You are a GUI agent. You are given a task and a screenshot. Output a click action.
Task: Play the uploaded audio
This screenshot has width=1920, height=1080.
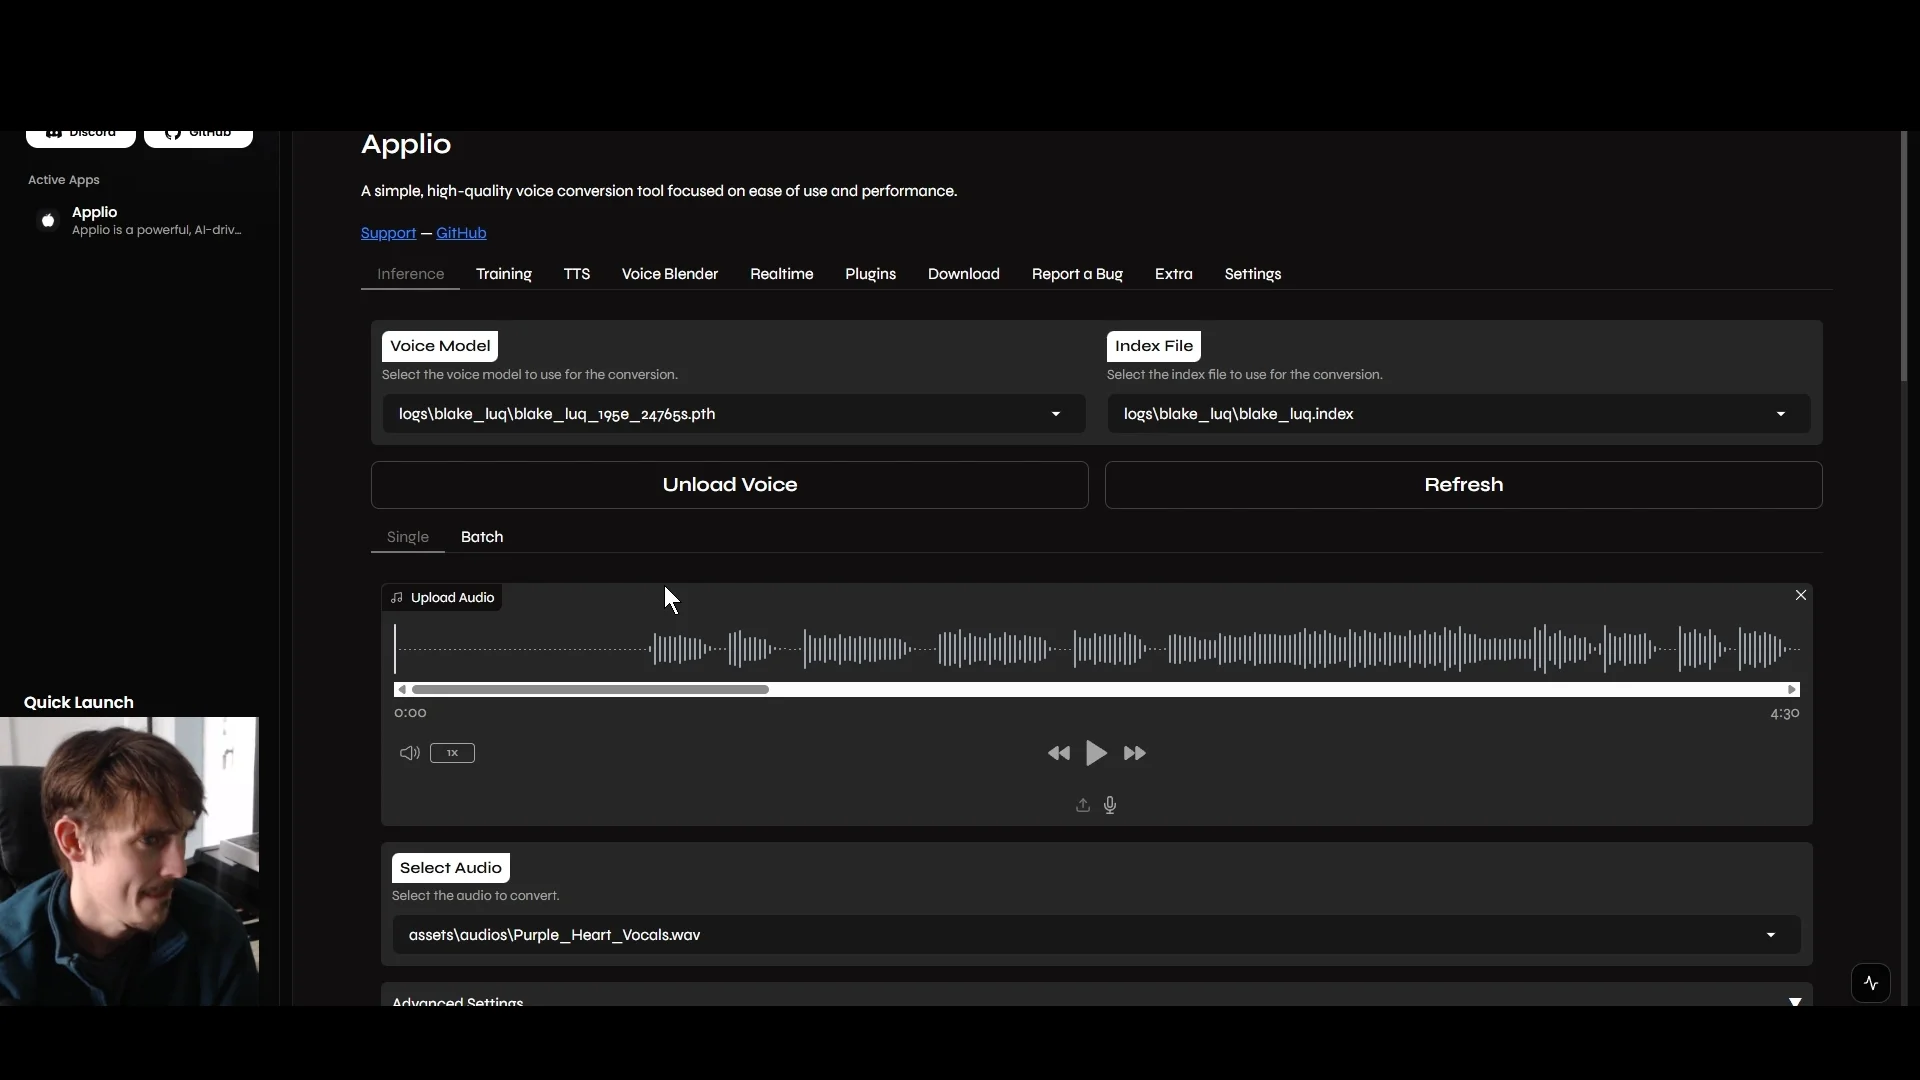pos(1096,753)
